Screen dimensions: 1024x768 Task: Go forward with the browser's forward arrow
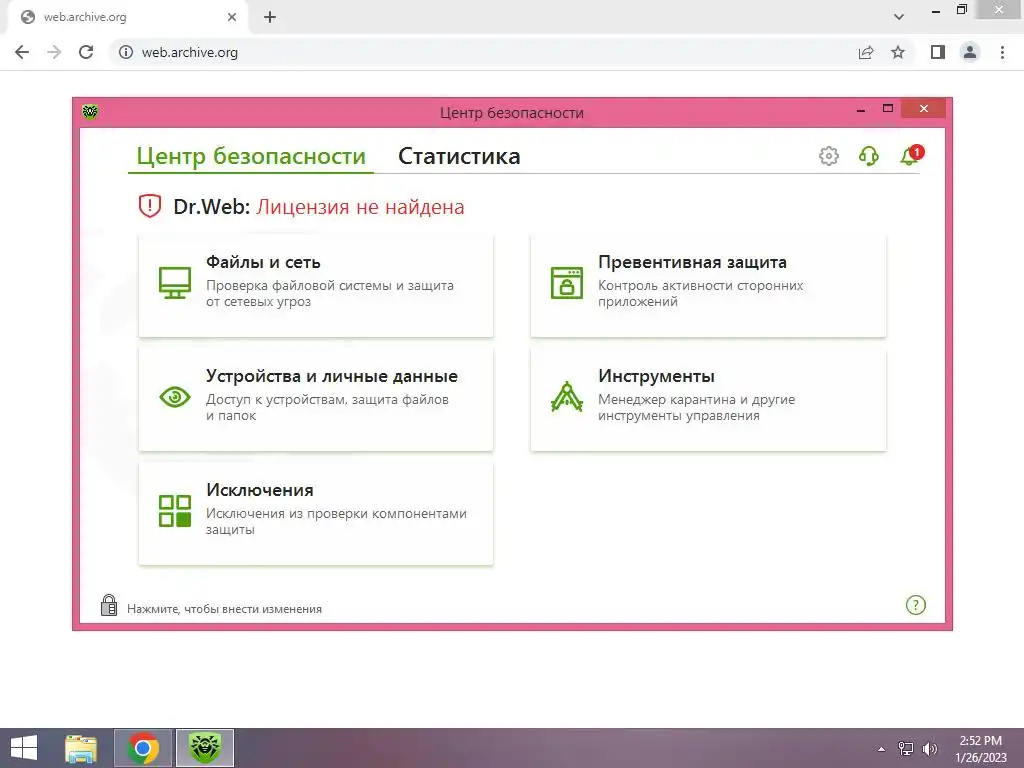click(54, 52)
